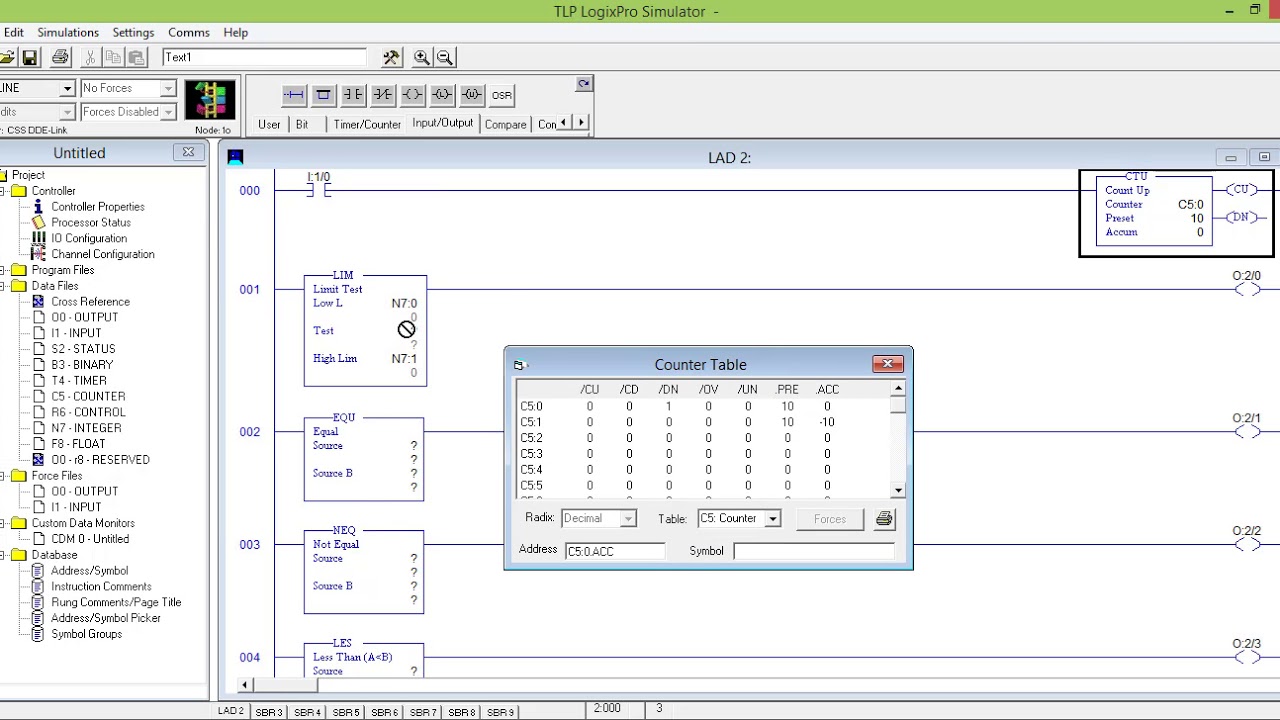Switch to the User instruction tab
Viewport: 1280px width, 720px height.
tap(269, 124)
